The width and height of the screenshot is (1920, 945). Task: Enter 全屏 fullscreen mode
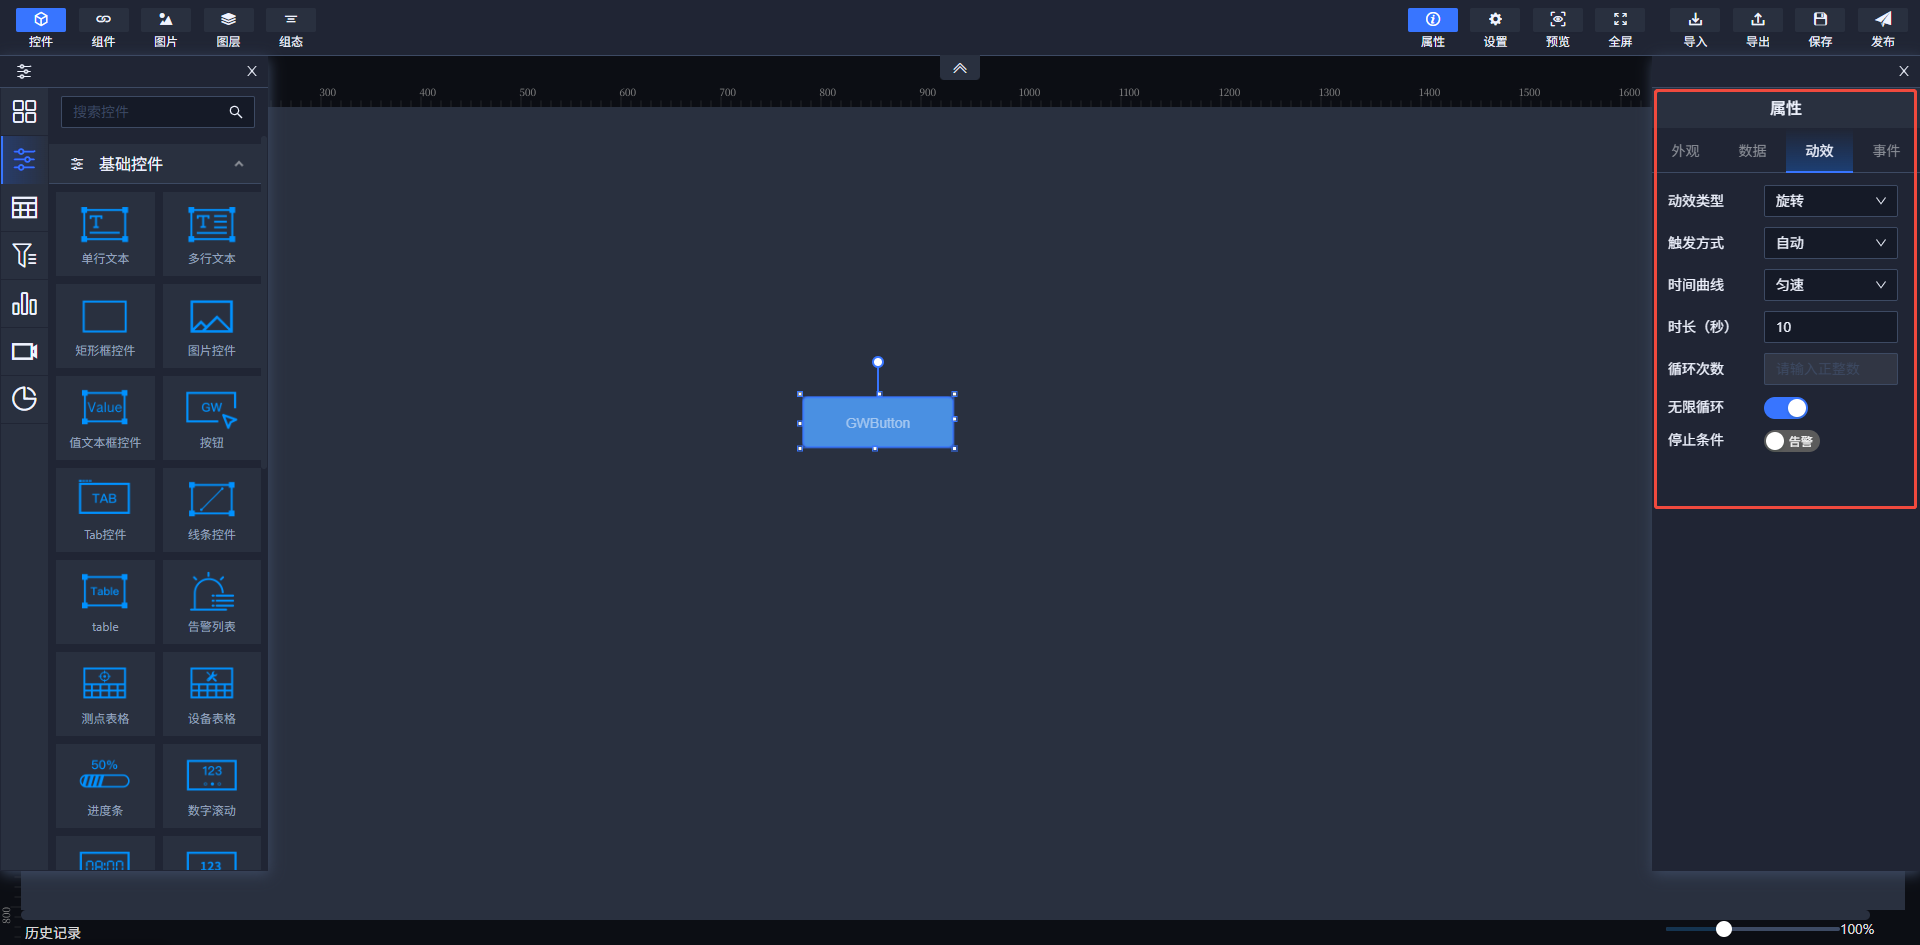(1620, 28)
